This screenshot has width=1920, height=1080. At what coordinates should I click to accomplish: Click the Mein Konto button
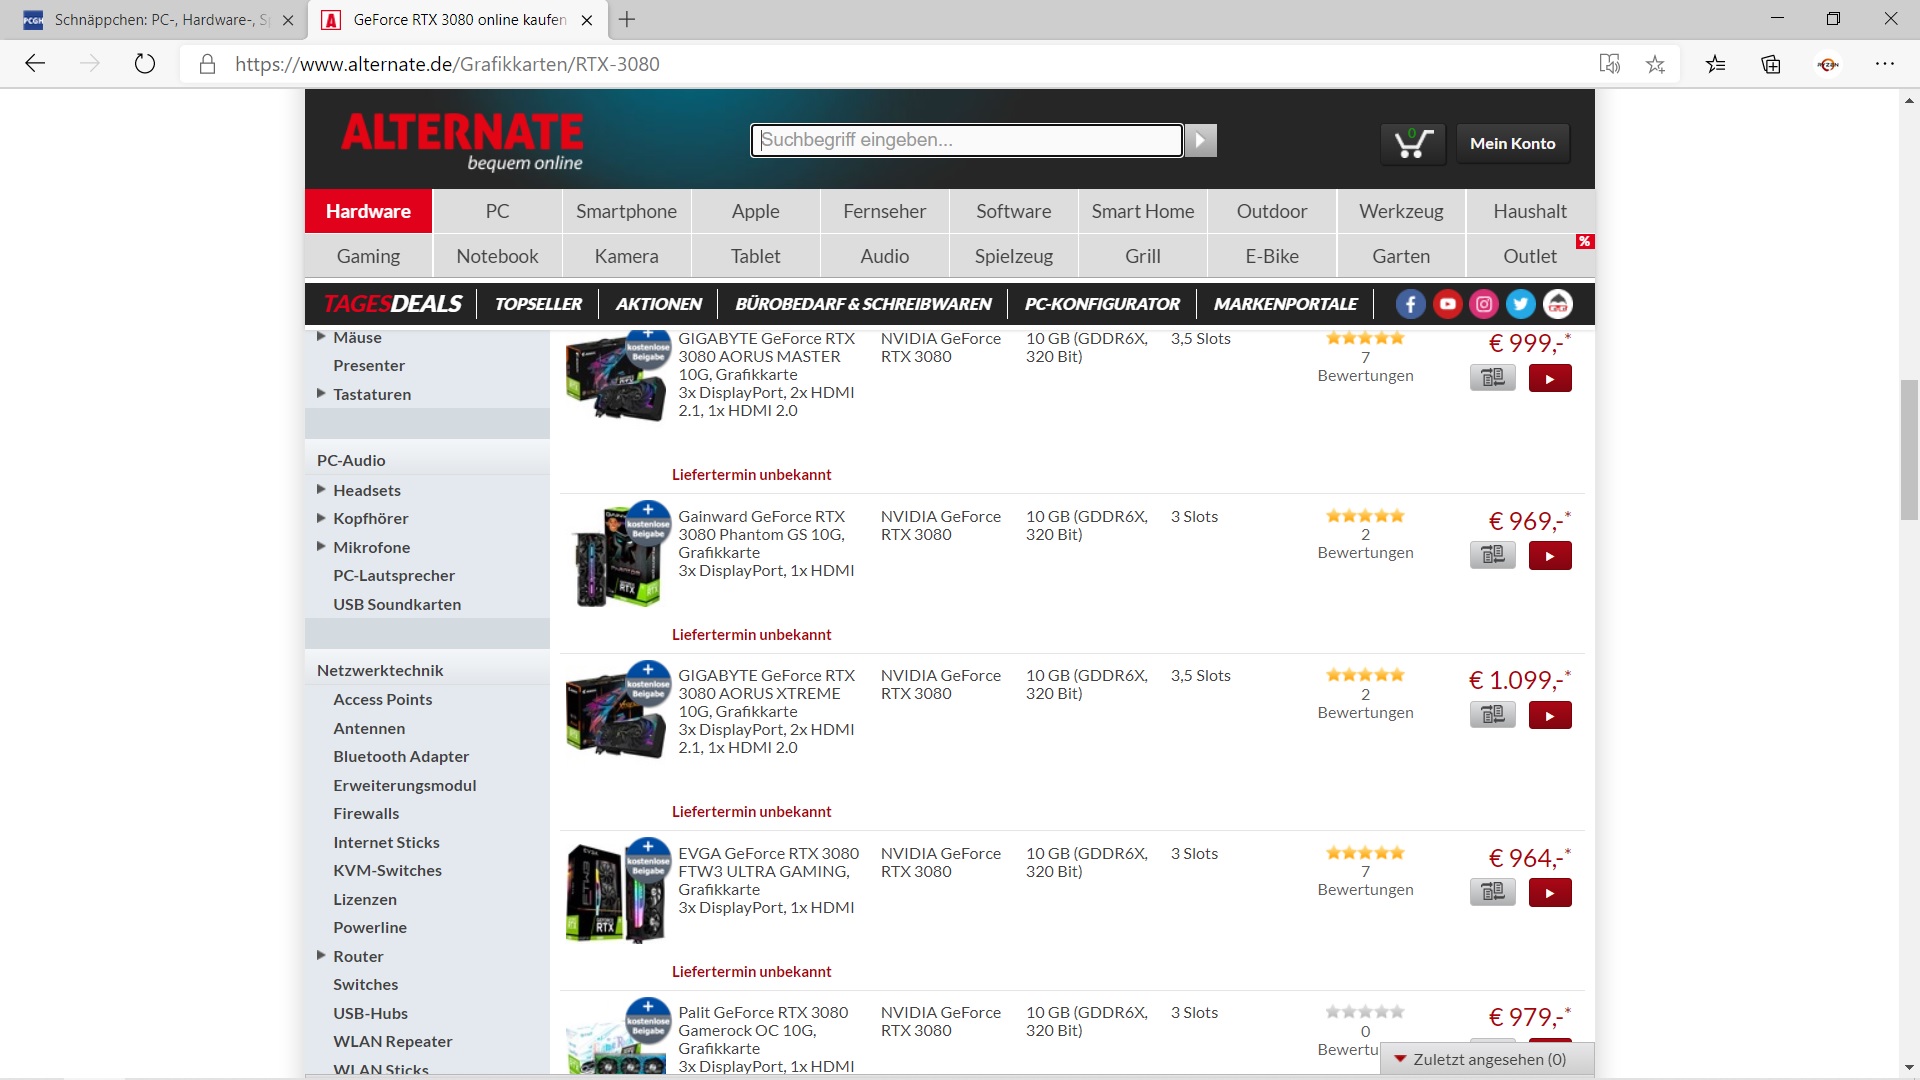click(x=1512, y=143)
